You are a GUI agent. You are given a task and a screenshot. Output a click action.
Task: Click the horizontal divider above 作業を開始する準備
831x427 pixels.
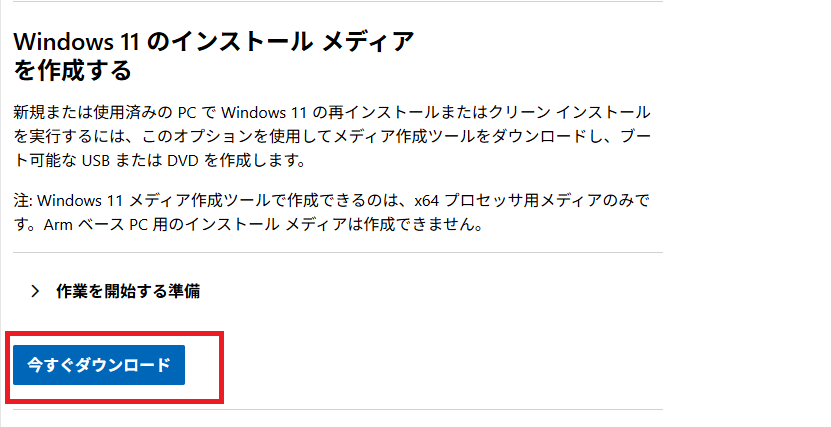[x=338, y=253]
